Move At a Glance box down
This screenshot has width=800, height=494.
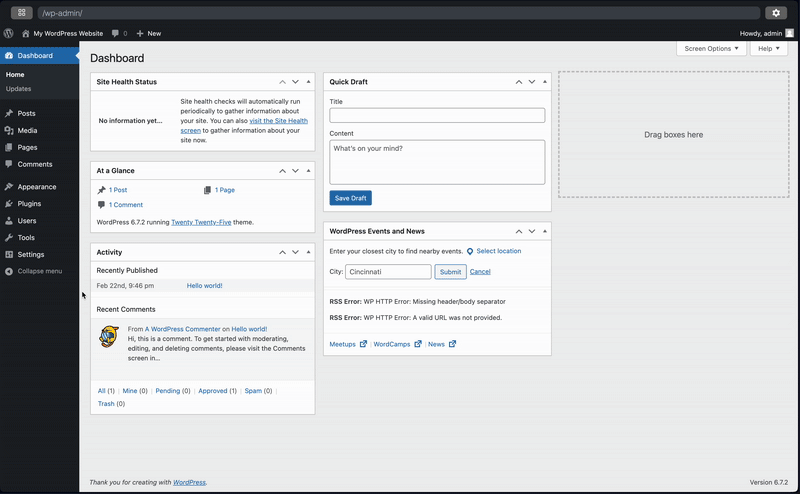(x=295, y=170)
